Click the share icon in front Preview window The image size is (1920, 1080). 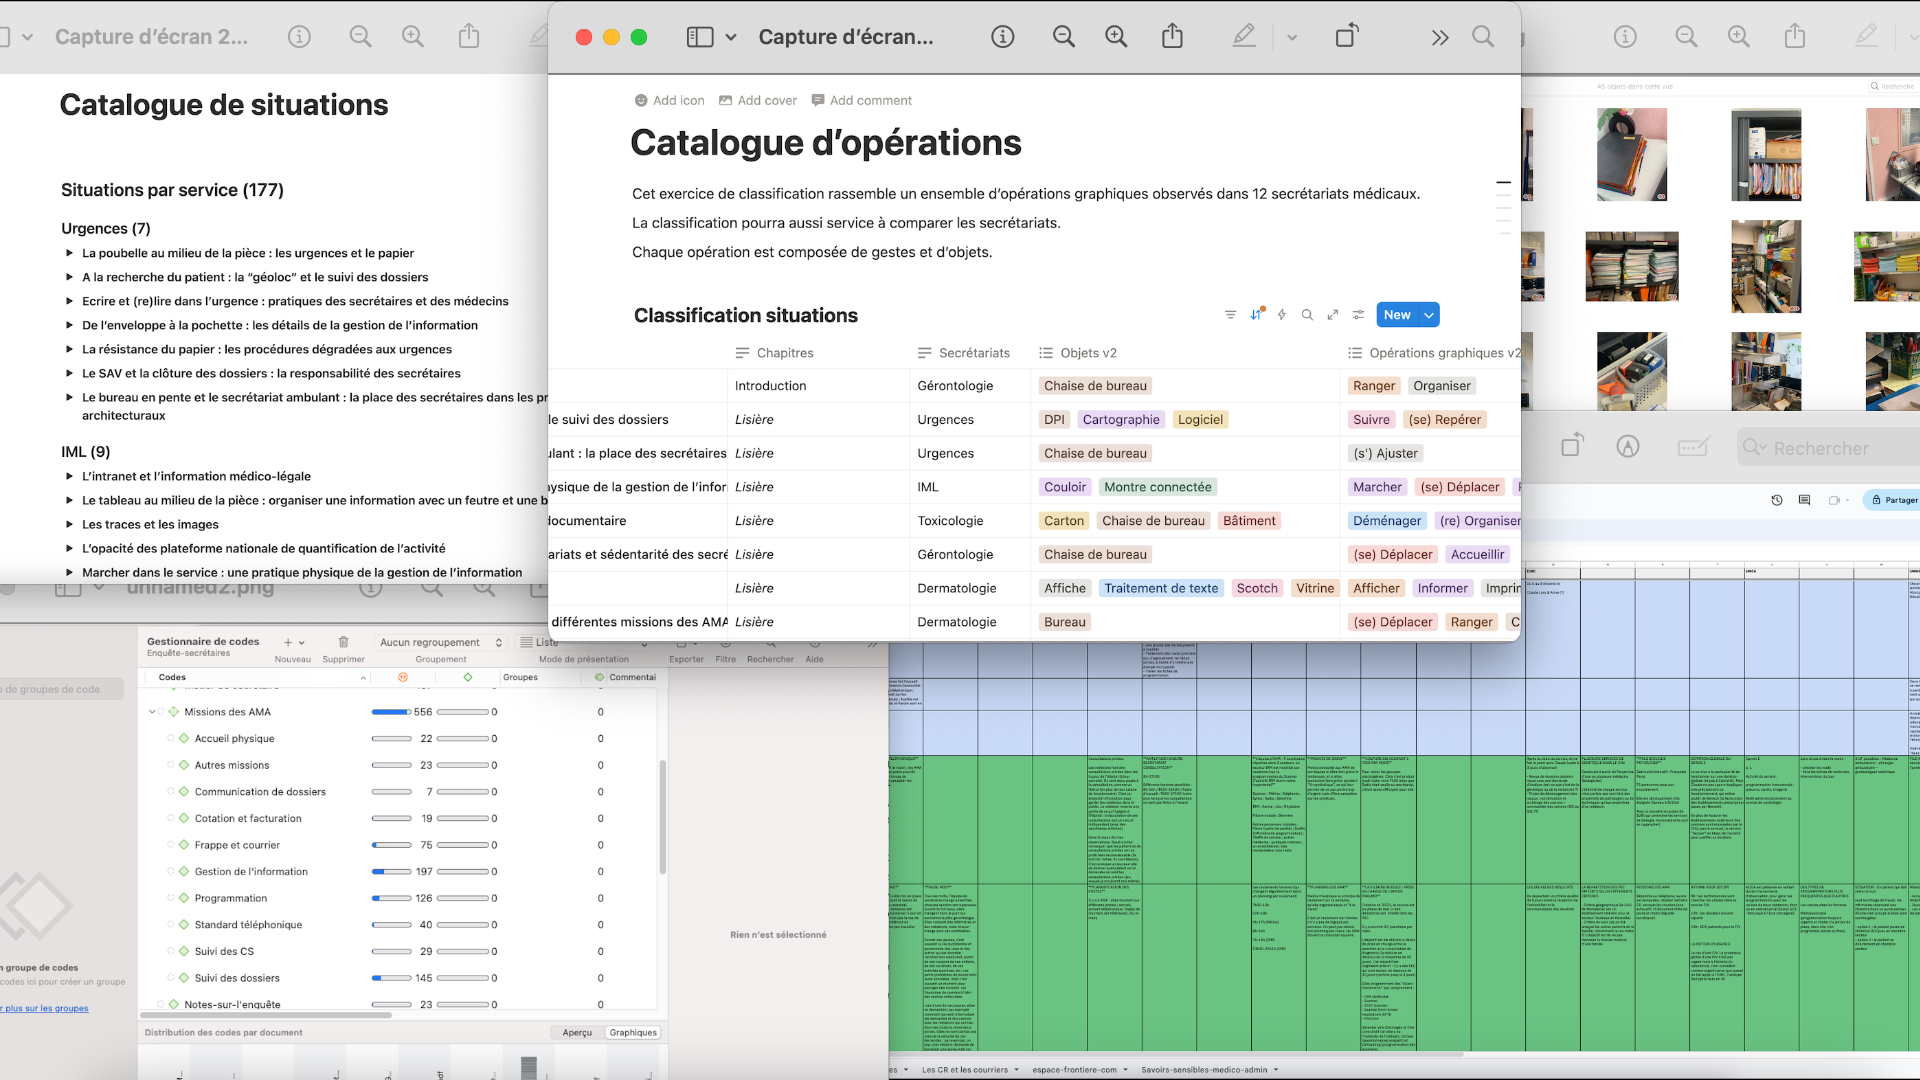[x=1172, y=37]
